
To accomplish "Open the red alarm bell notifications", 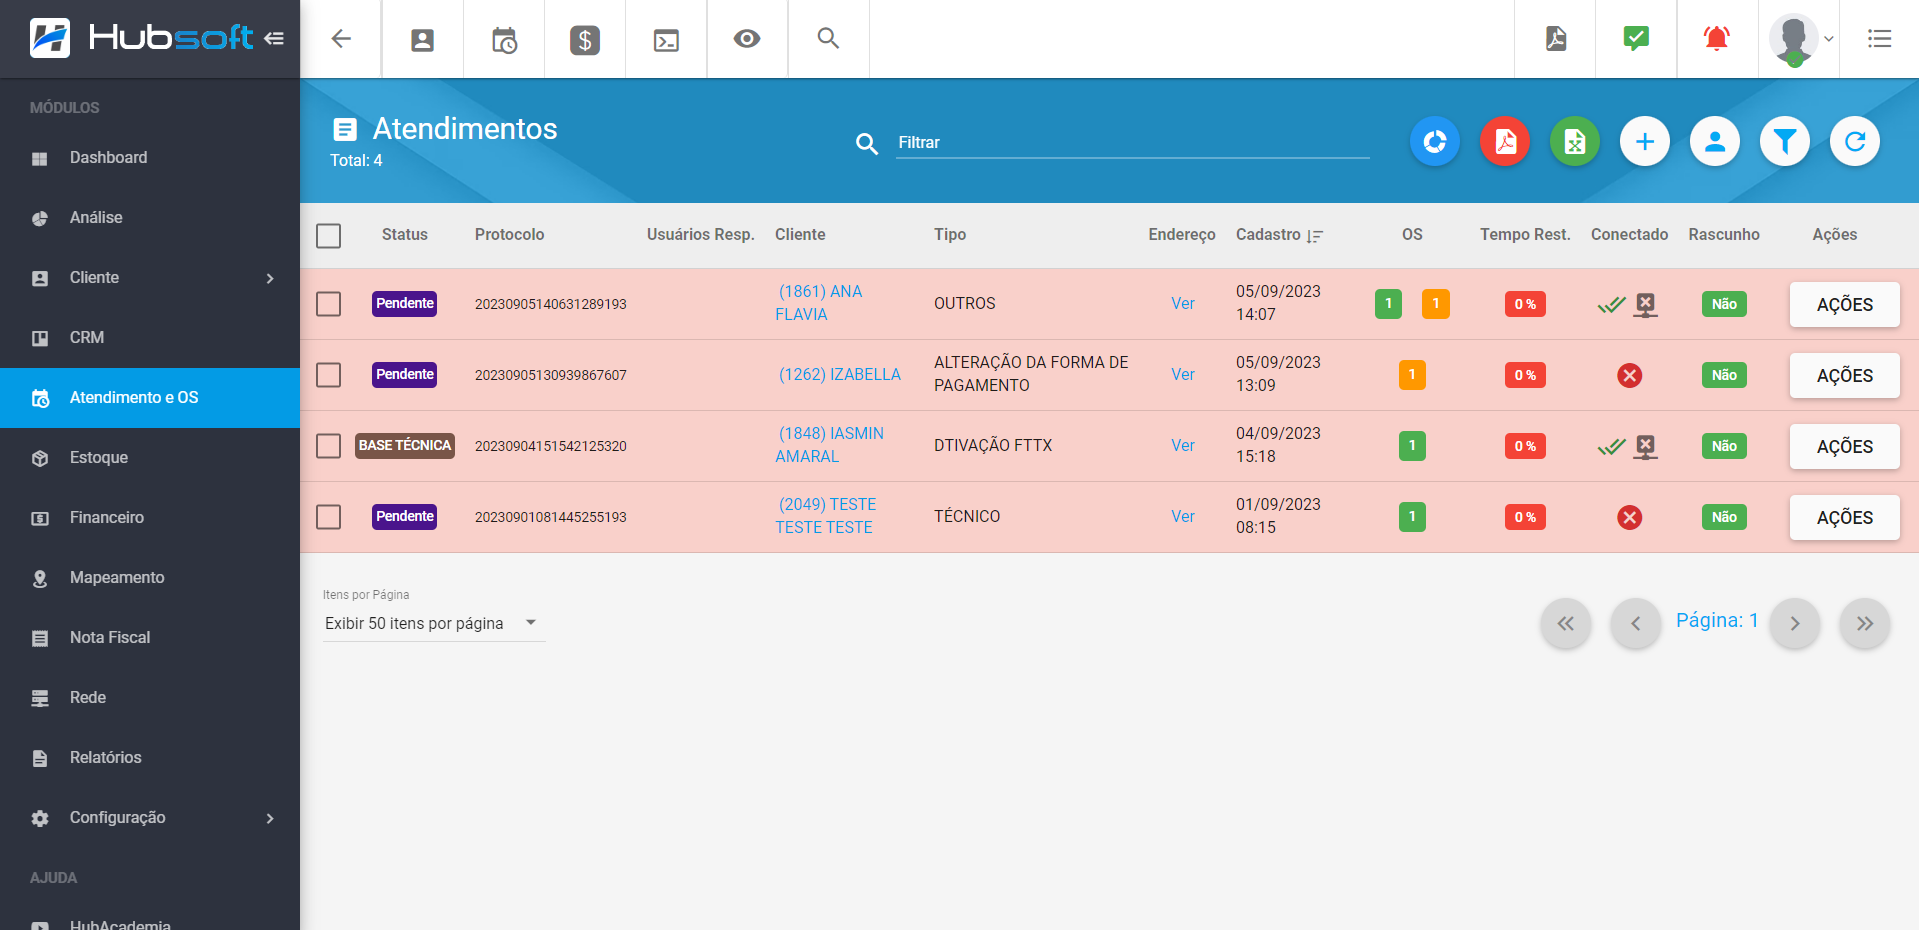I will pyautogui.click(x=1717, y=39).
